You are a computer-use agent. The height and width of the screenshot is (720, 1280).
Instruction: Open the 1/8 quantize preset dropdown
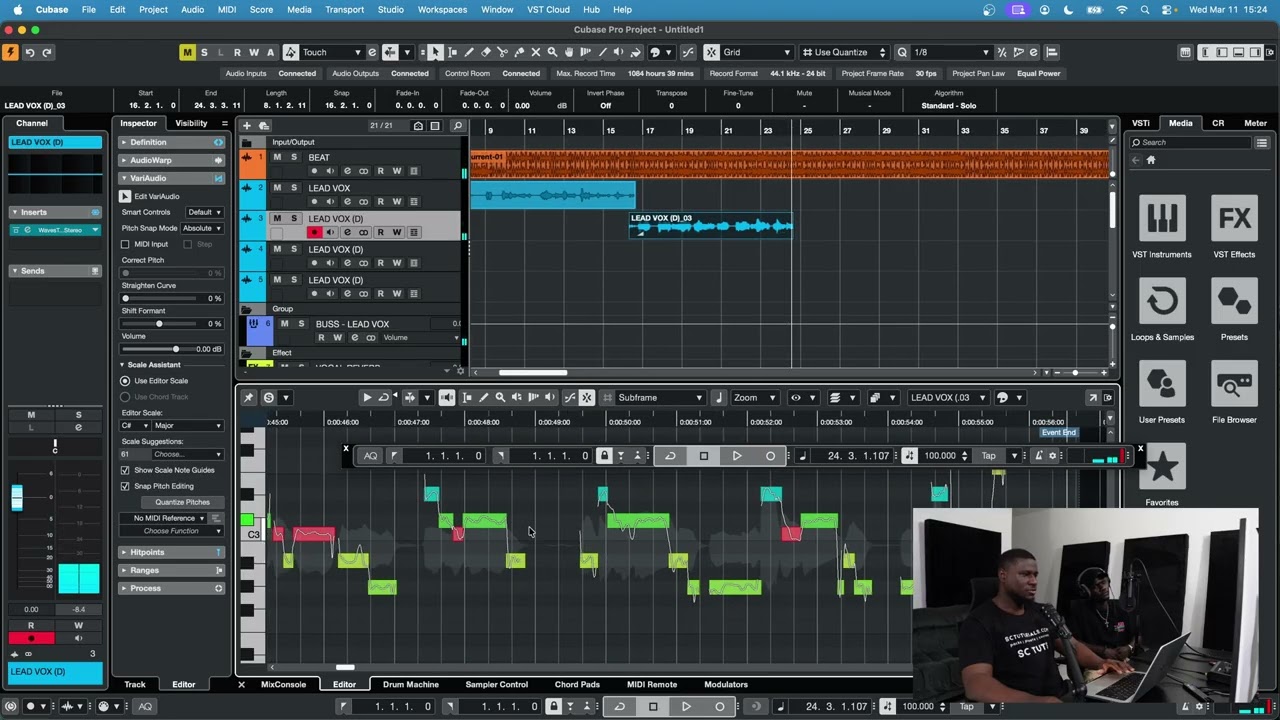tap(950, 52)
